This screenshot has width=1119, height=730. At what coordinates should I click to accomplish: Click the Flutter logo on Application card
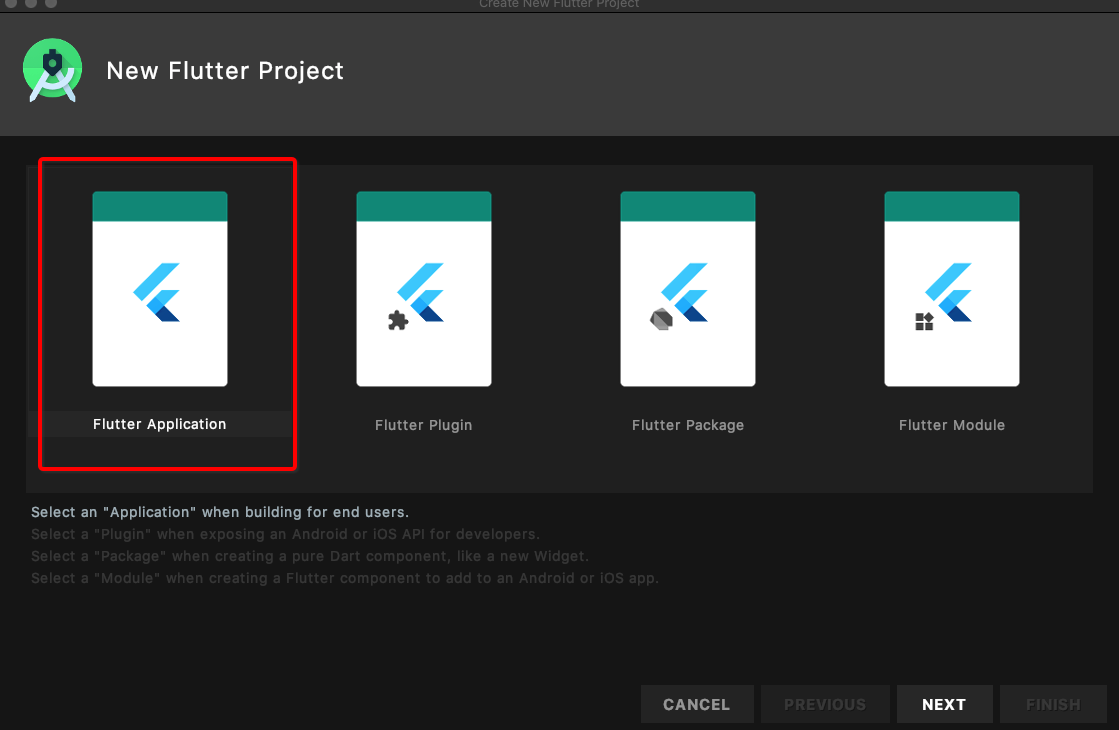(158, 291)
